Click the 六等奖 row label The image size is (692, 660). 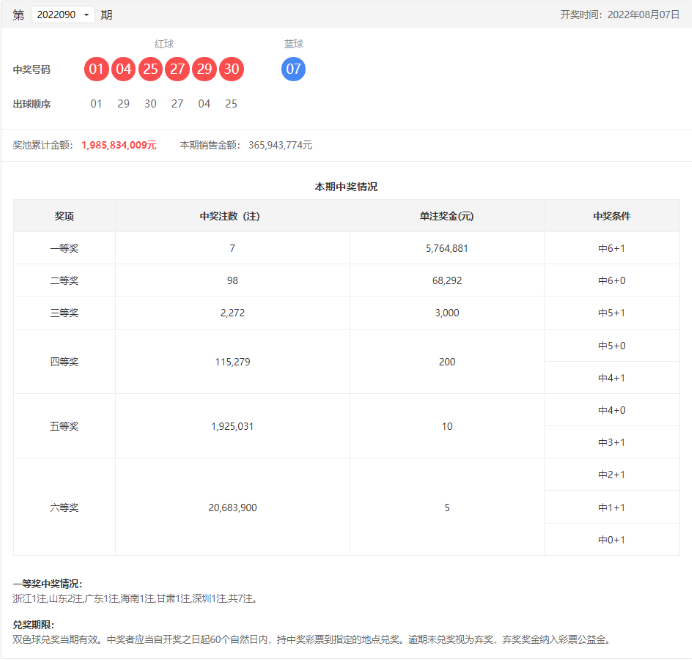pyautogui.click(x=64, y=508)
